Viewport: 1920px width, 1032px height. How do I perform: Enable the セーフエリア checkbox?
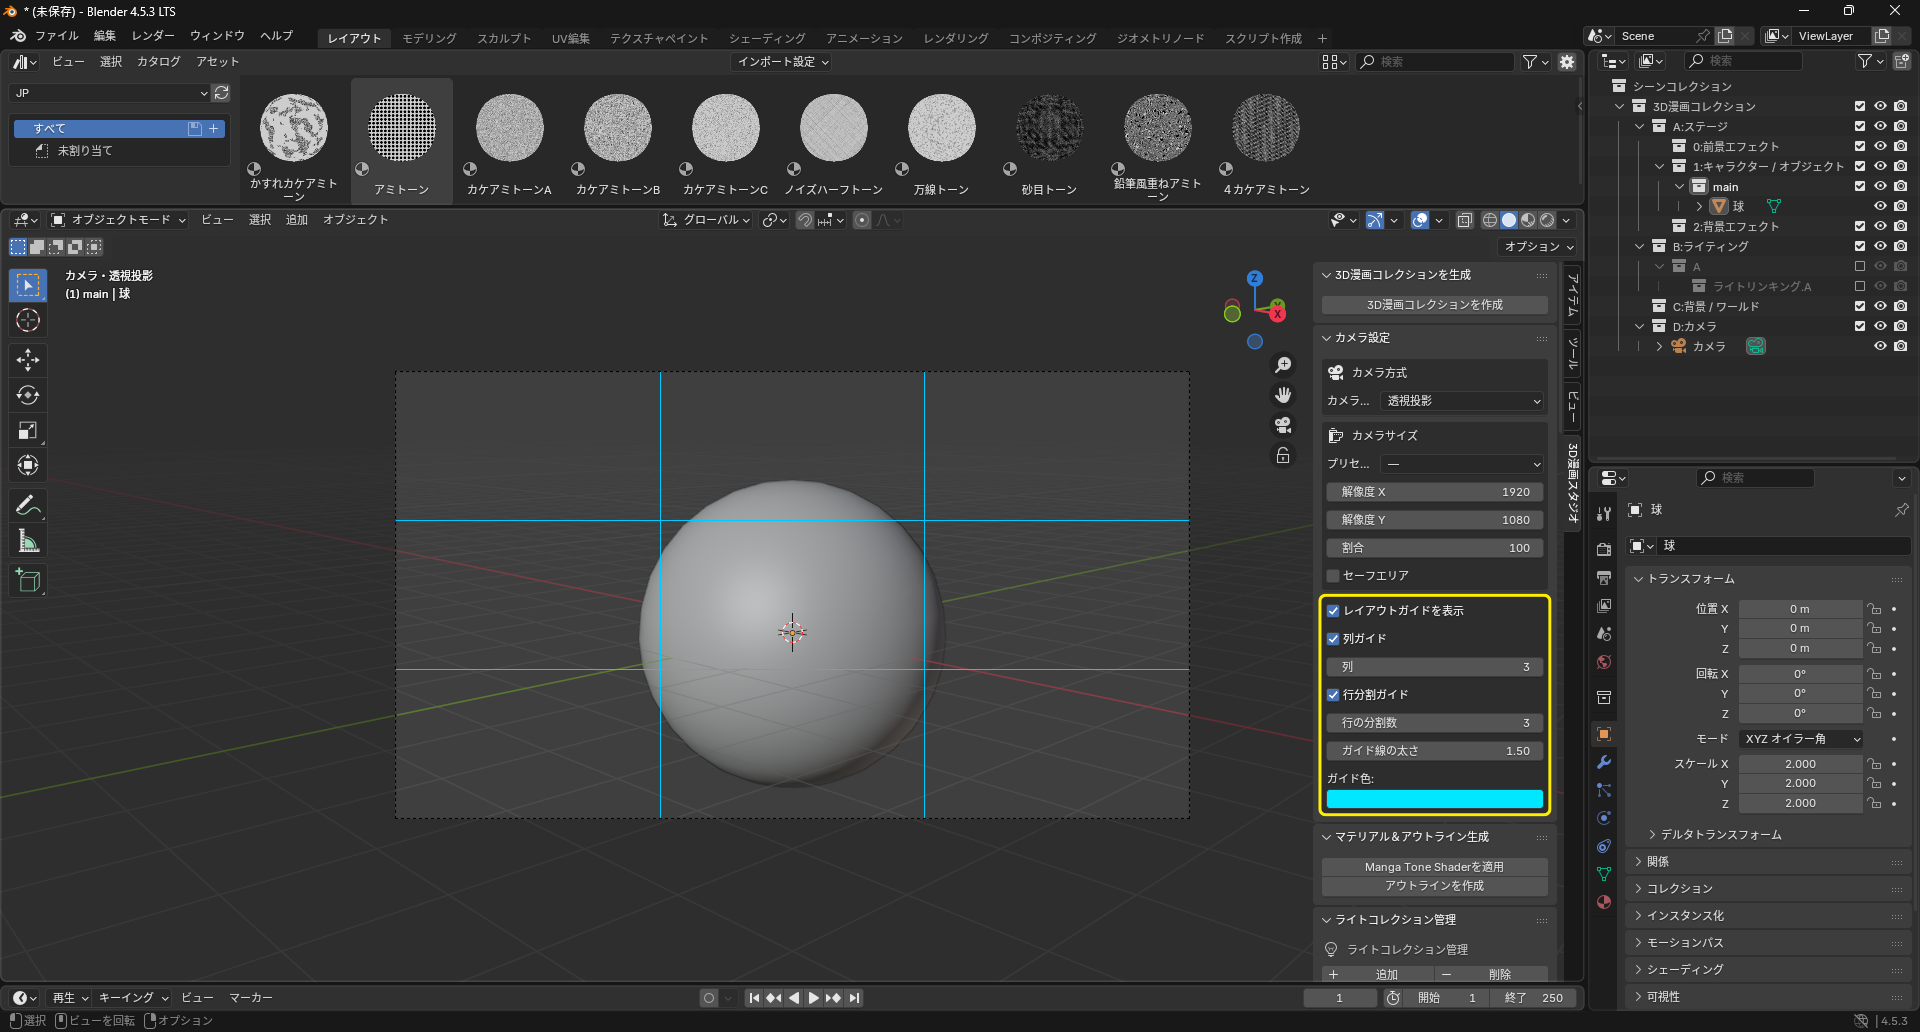tap(1333, 576)
